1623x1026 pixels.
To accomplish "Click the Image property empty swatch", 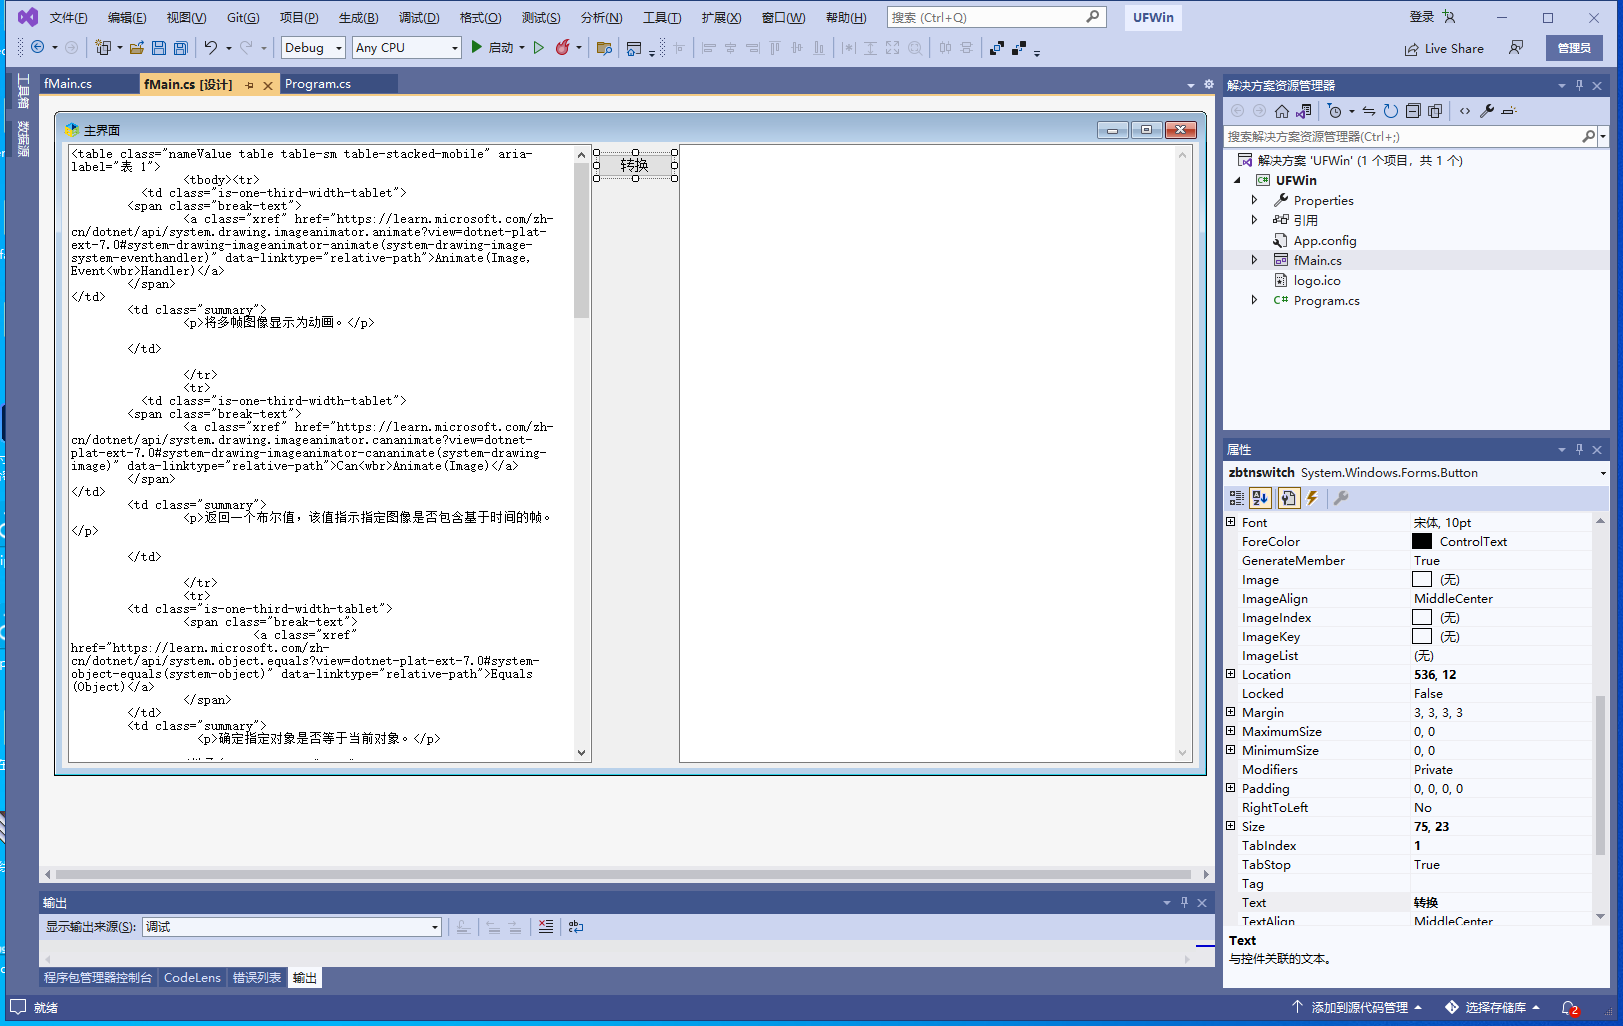I will click(x=1421, y=579).
